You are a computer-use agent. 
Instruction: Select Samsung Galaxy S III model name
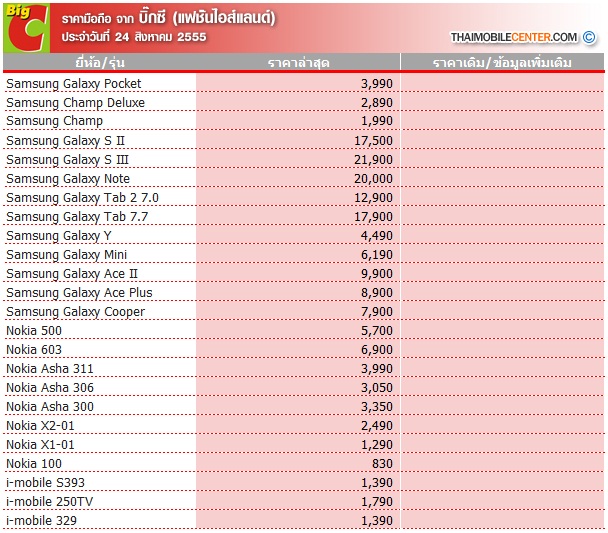(x=67, y=160)
